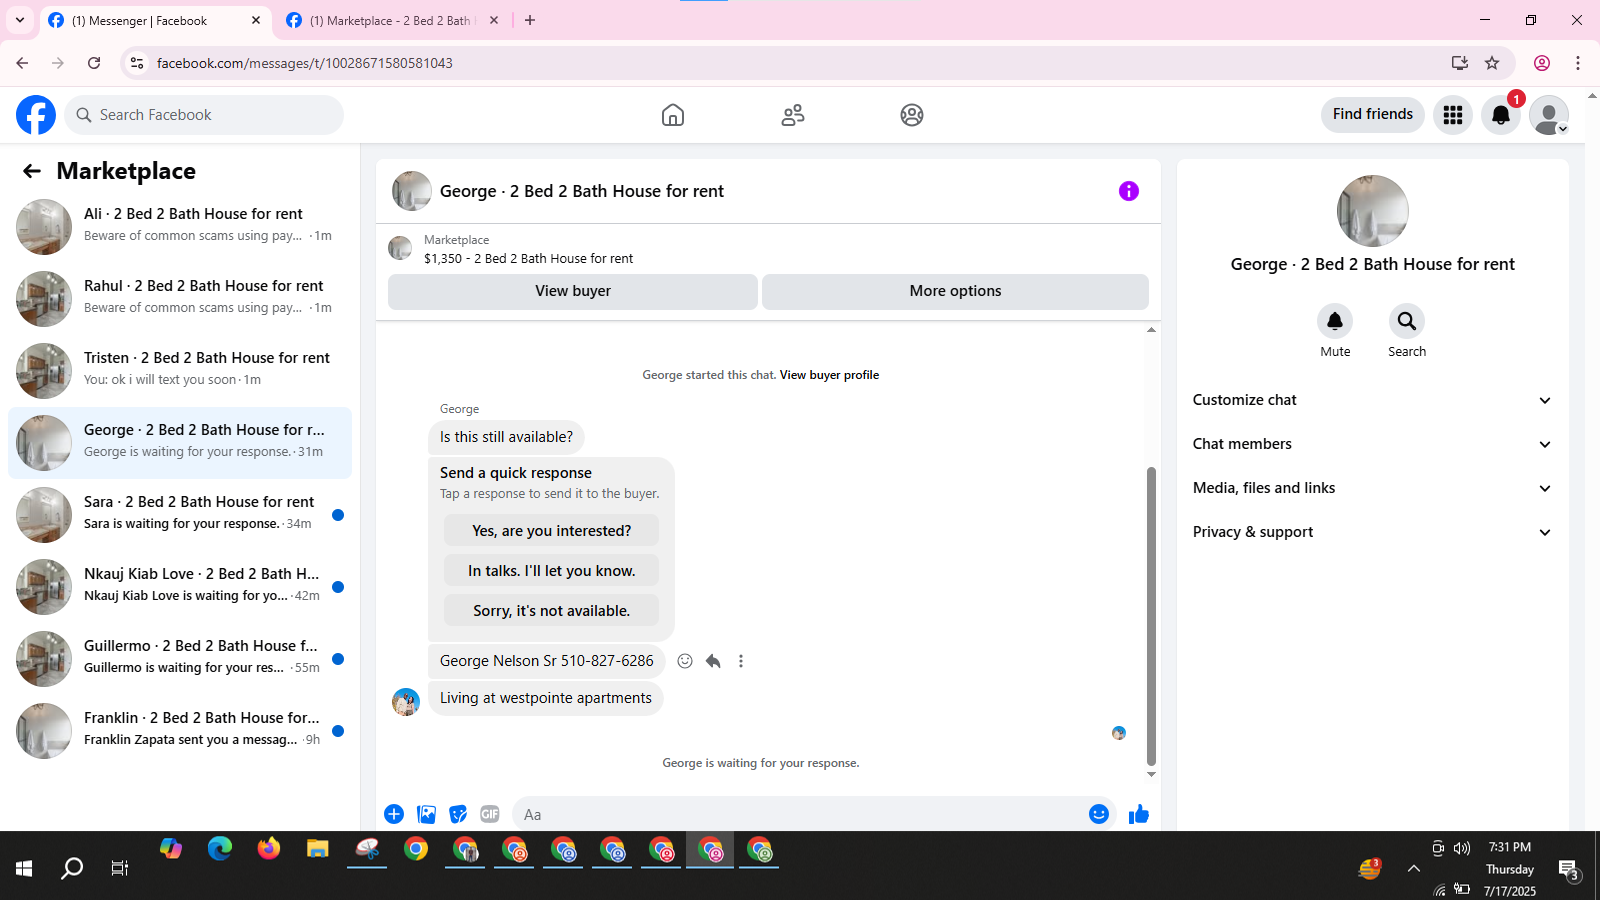Send a thumbs-up like
Viewport: 1600px width, 900px height.
(1139, 814)
